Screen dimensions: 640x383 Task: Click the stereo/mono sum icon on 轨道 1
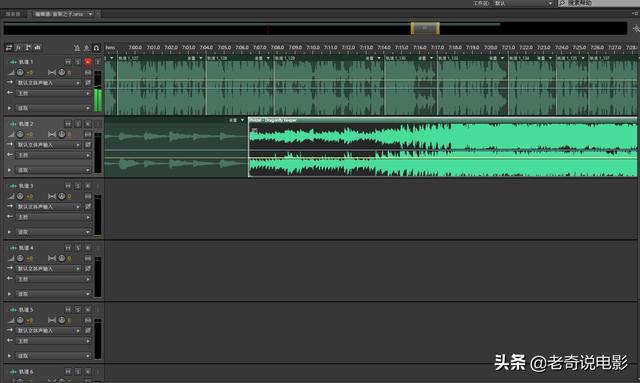88,72
